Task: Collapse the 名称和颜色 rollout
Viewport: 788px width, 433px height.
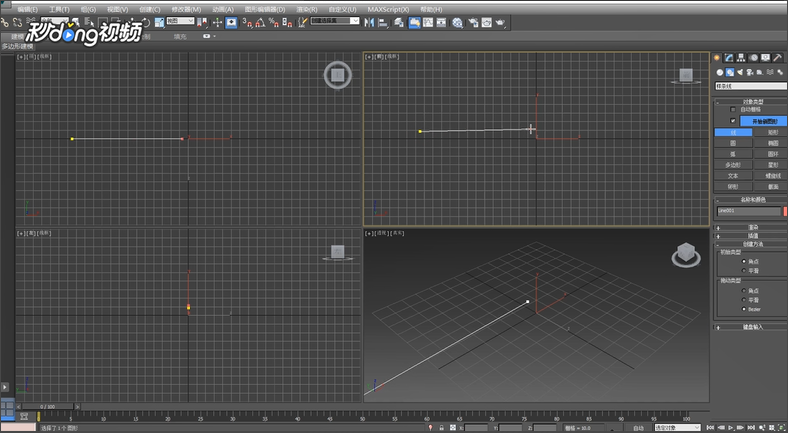Action: [x=751, y=199]
